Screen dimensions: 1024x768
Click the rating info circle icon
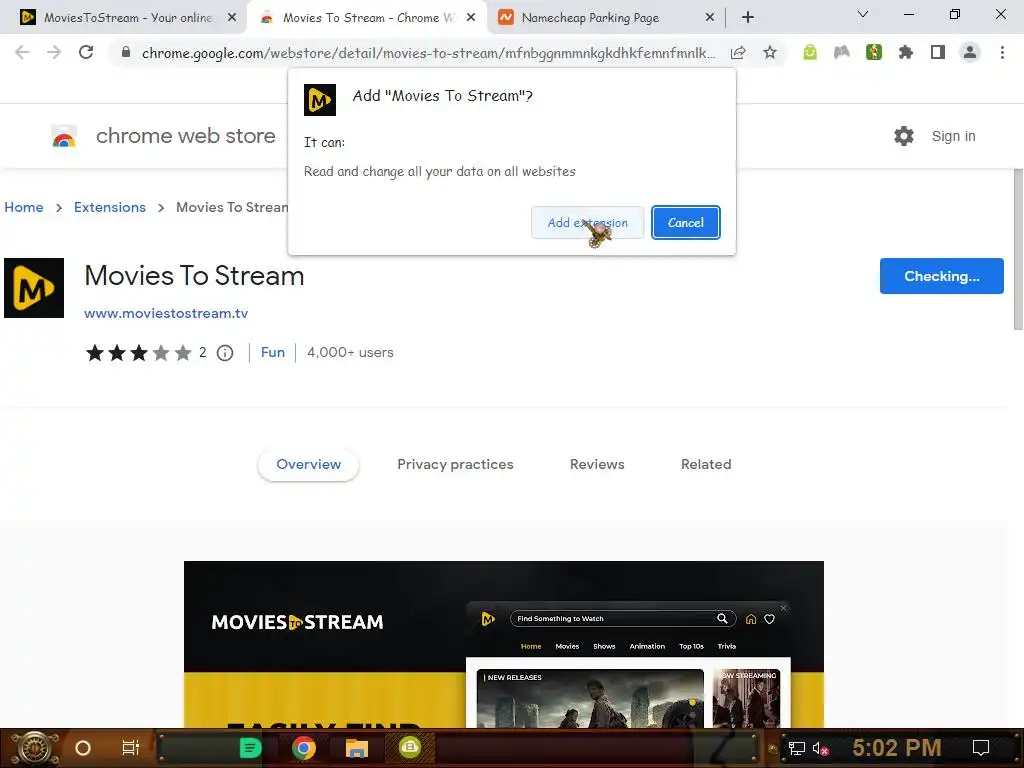[225, 353]
